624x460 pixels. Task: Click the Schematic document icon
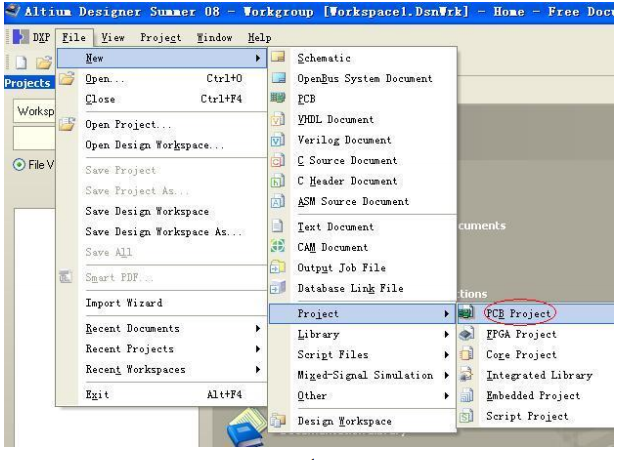[278, 57]
